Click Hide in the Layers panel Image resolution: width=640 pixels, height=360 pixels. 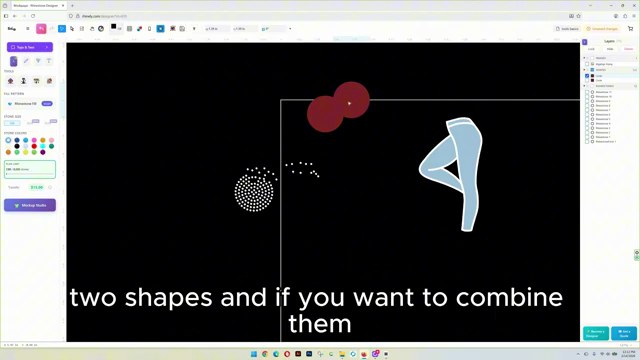coord(610,49)
